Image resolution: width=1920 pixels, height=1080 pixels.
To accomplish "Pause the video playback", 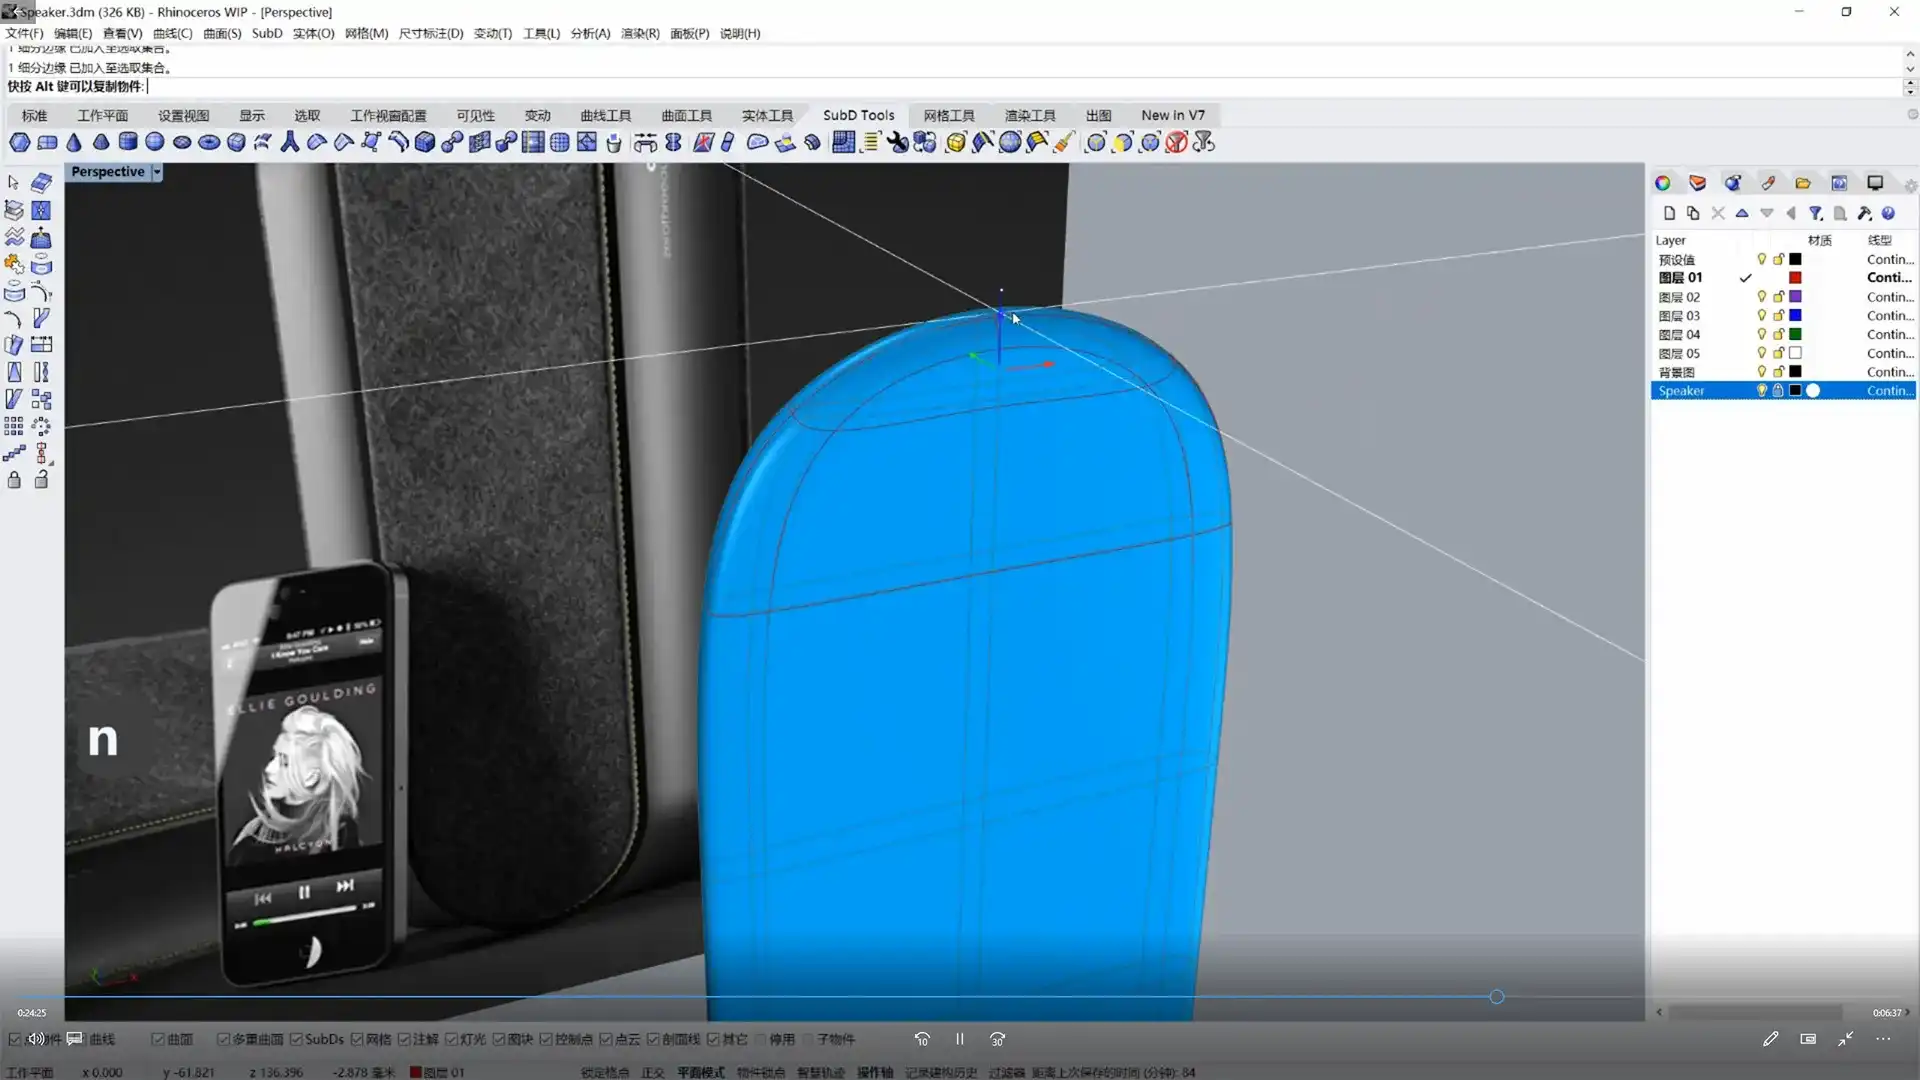I will click(959, 1039).
